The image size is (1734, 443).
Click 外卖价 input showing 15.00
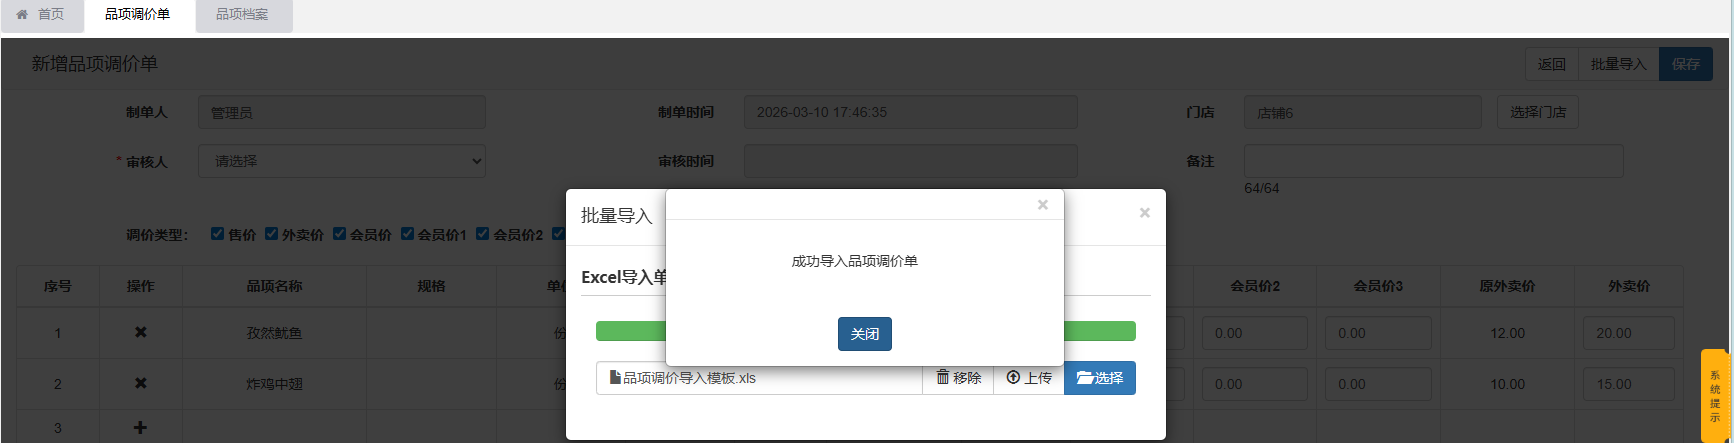pos(1629,384)
